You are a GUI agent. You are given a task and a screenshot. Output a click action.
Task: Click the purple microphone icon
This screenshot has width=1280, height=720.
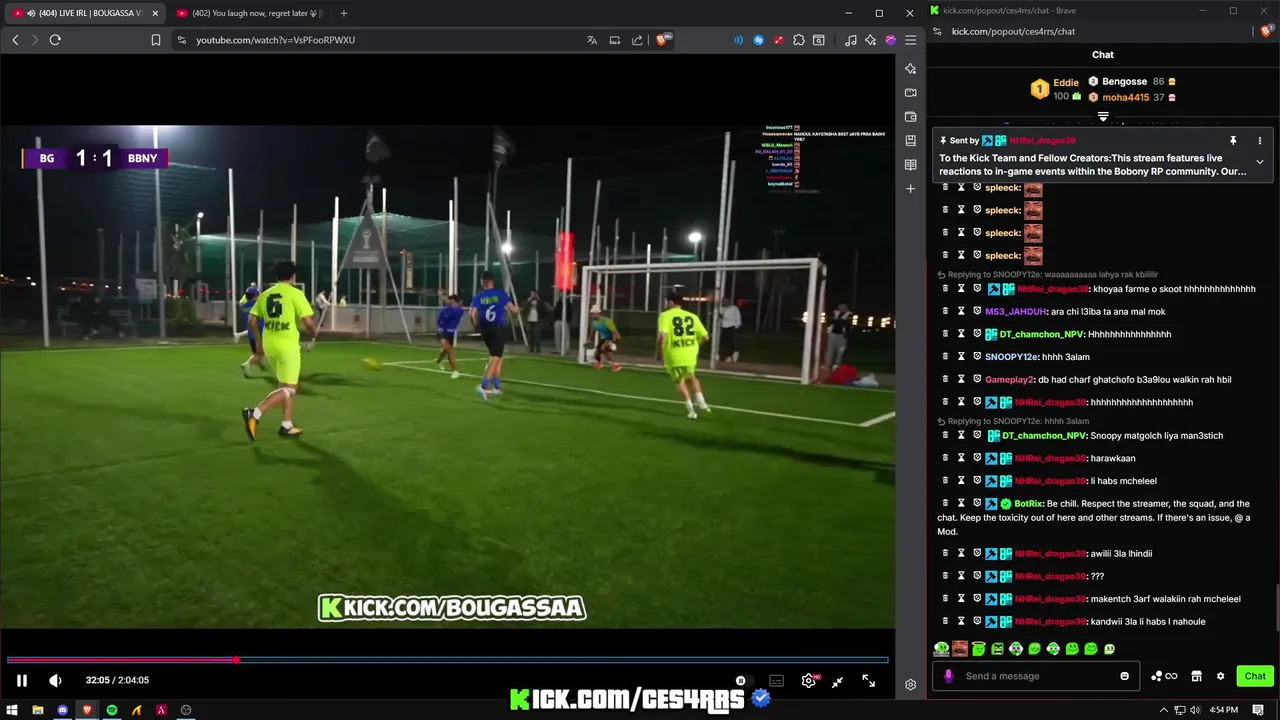point(949,676)
